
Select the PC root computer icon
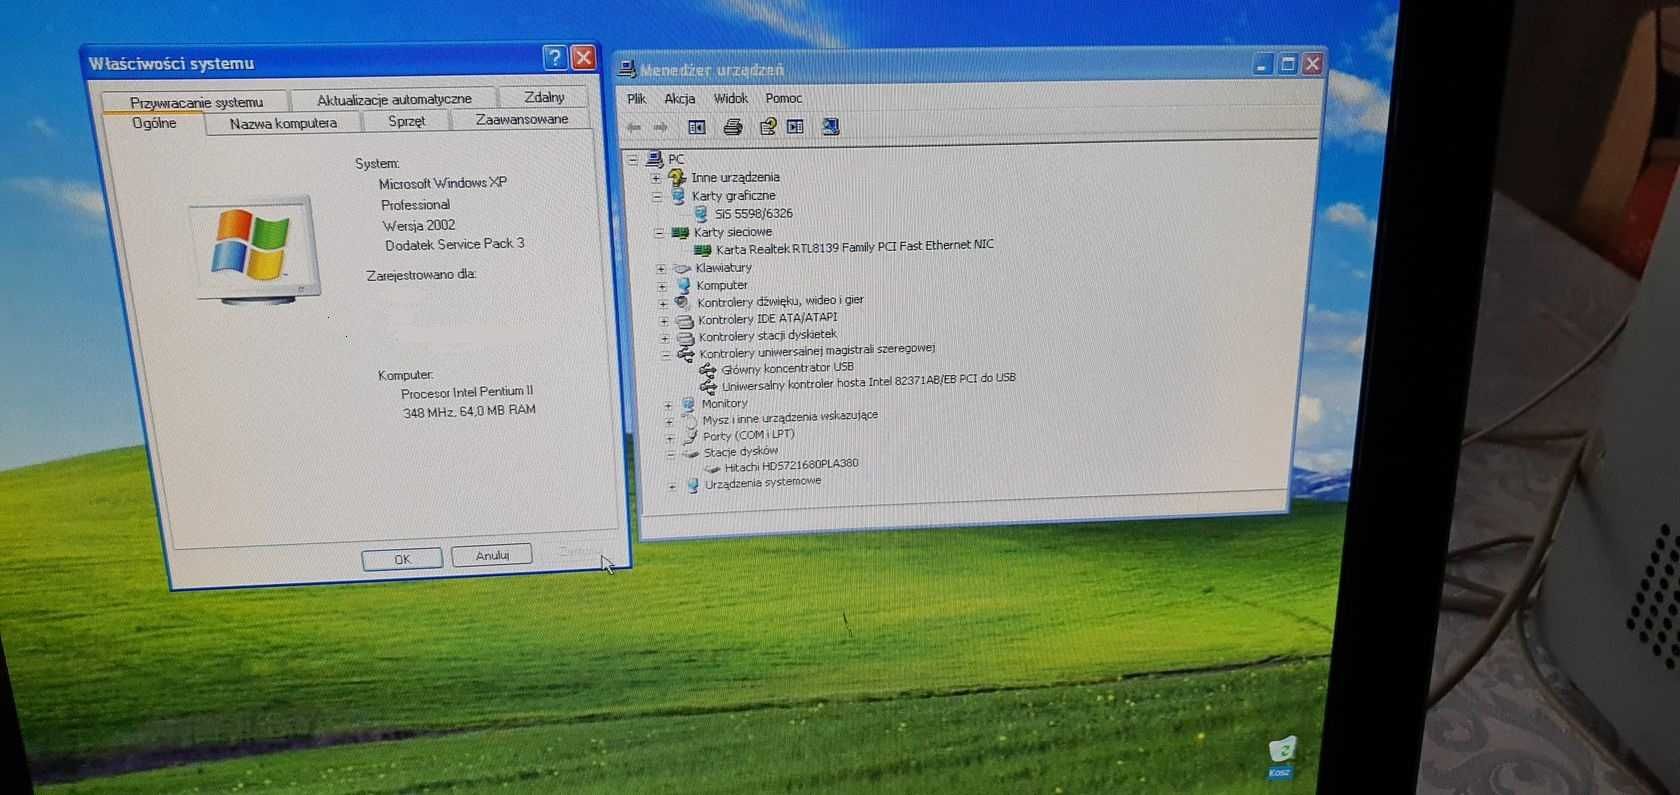[655, 159]
